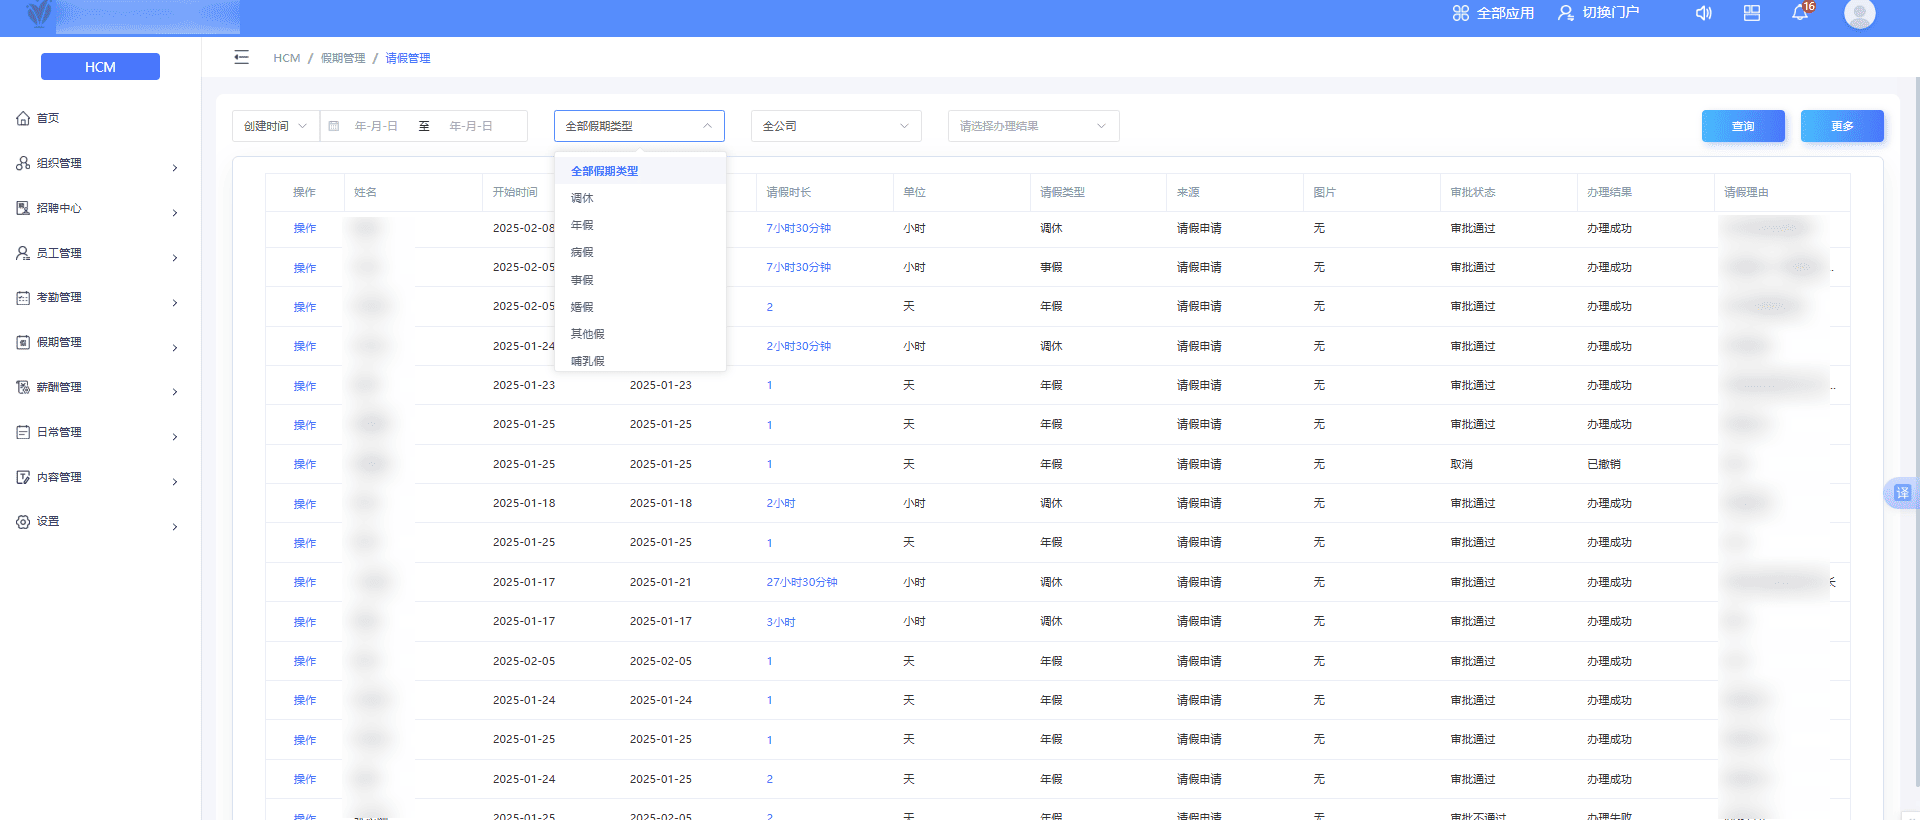
Task: Open the 全公司 company dropdown
Action: [x=835, y=126]
